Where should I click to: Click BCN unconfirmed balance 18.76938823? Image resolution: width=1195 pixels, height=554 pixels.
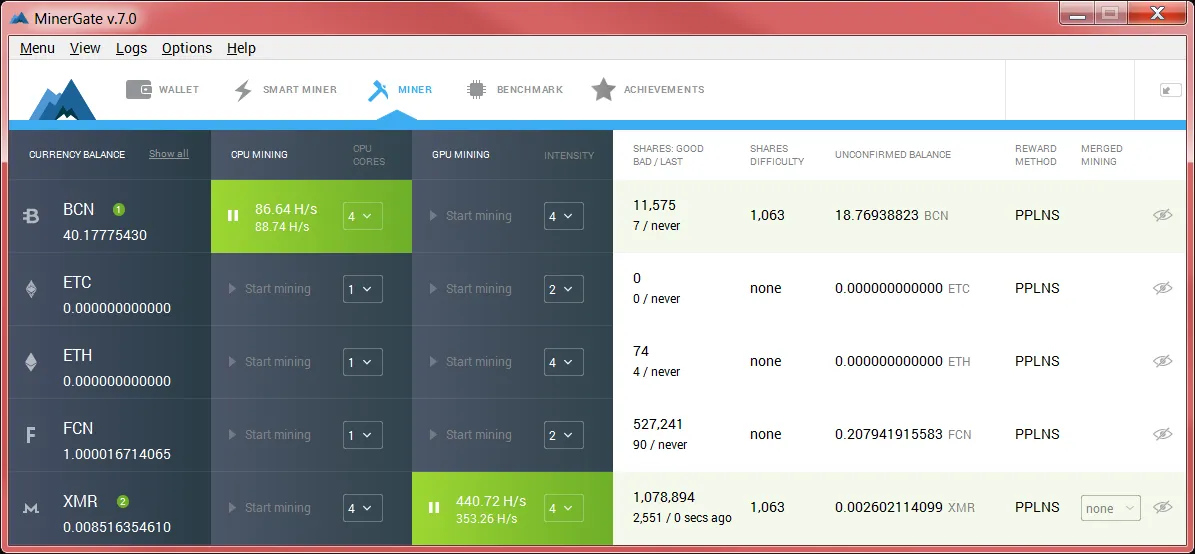pyautogui.click(x=876, y=216)
